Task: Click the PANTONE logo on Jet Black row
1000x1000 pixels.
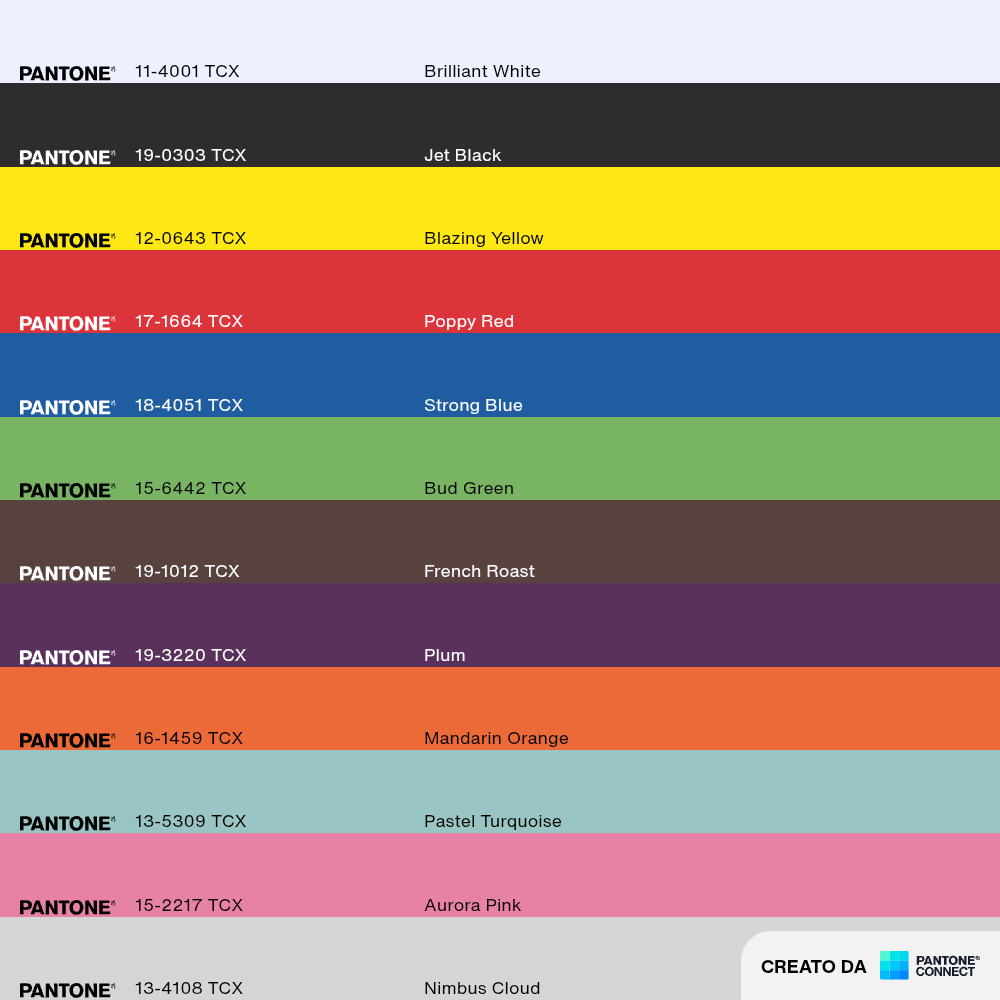Action: 67,158
